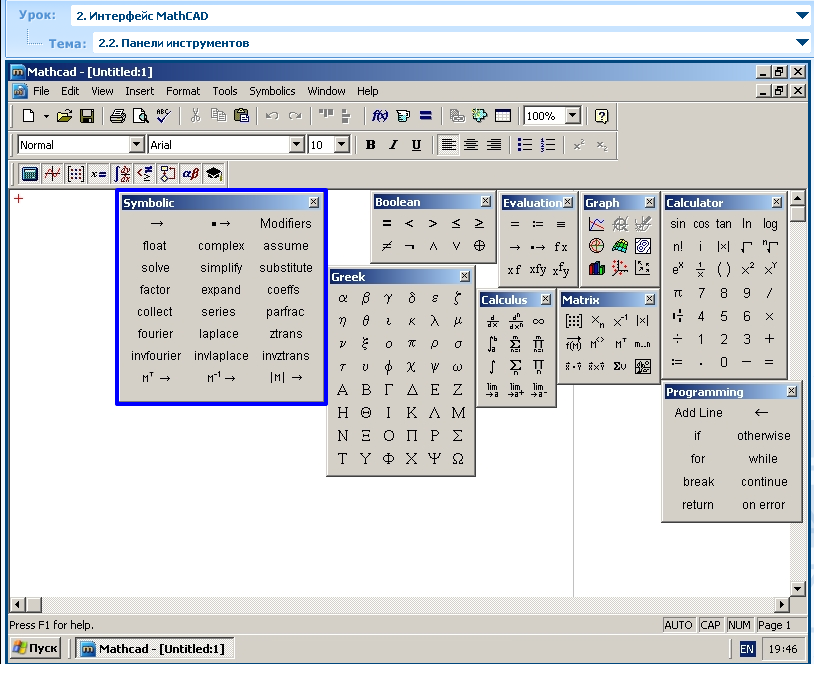
Task: Insert 3D Bar Plot from Graph panel
Action: [x=596, y=268]
